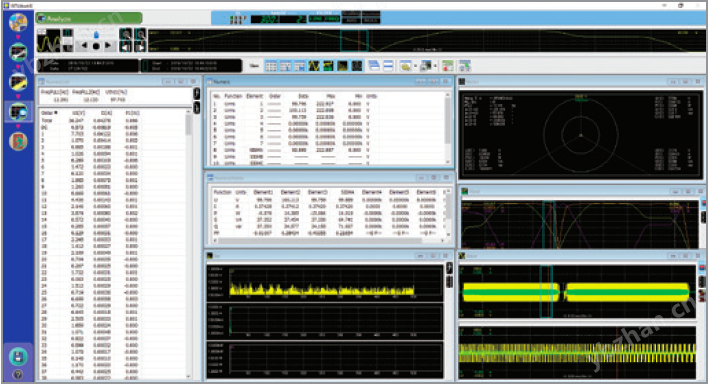Click the Element1 column header in matrix table
This screenshot has height=384, width=709.
(x=263, y=192)
